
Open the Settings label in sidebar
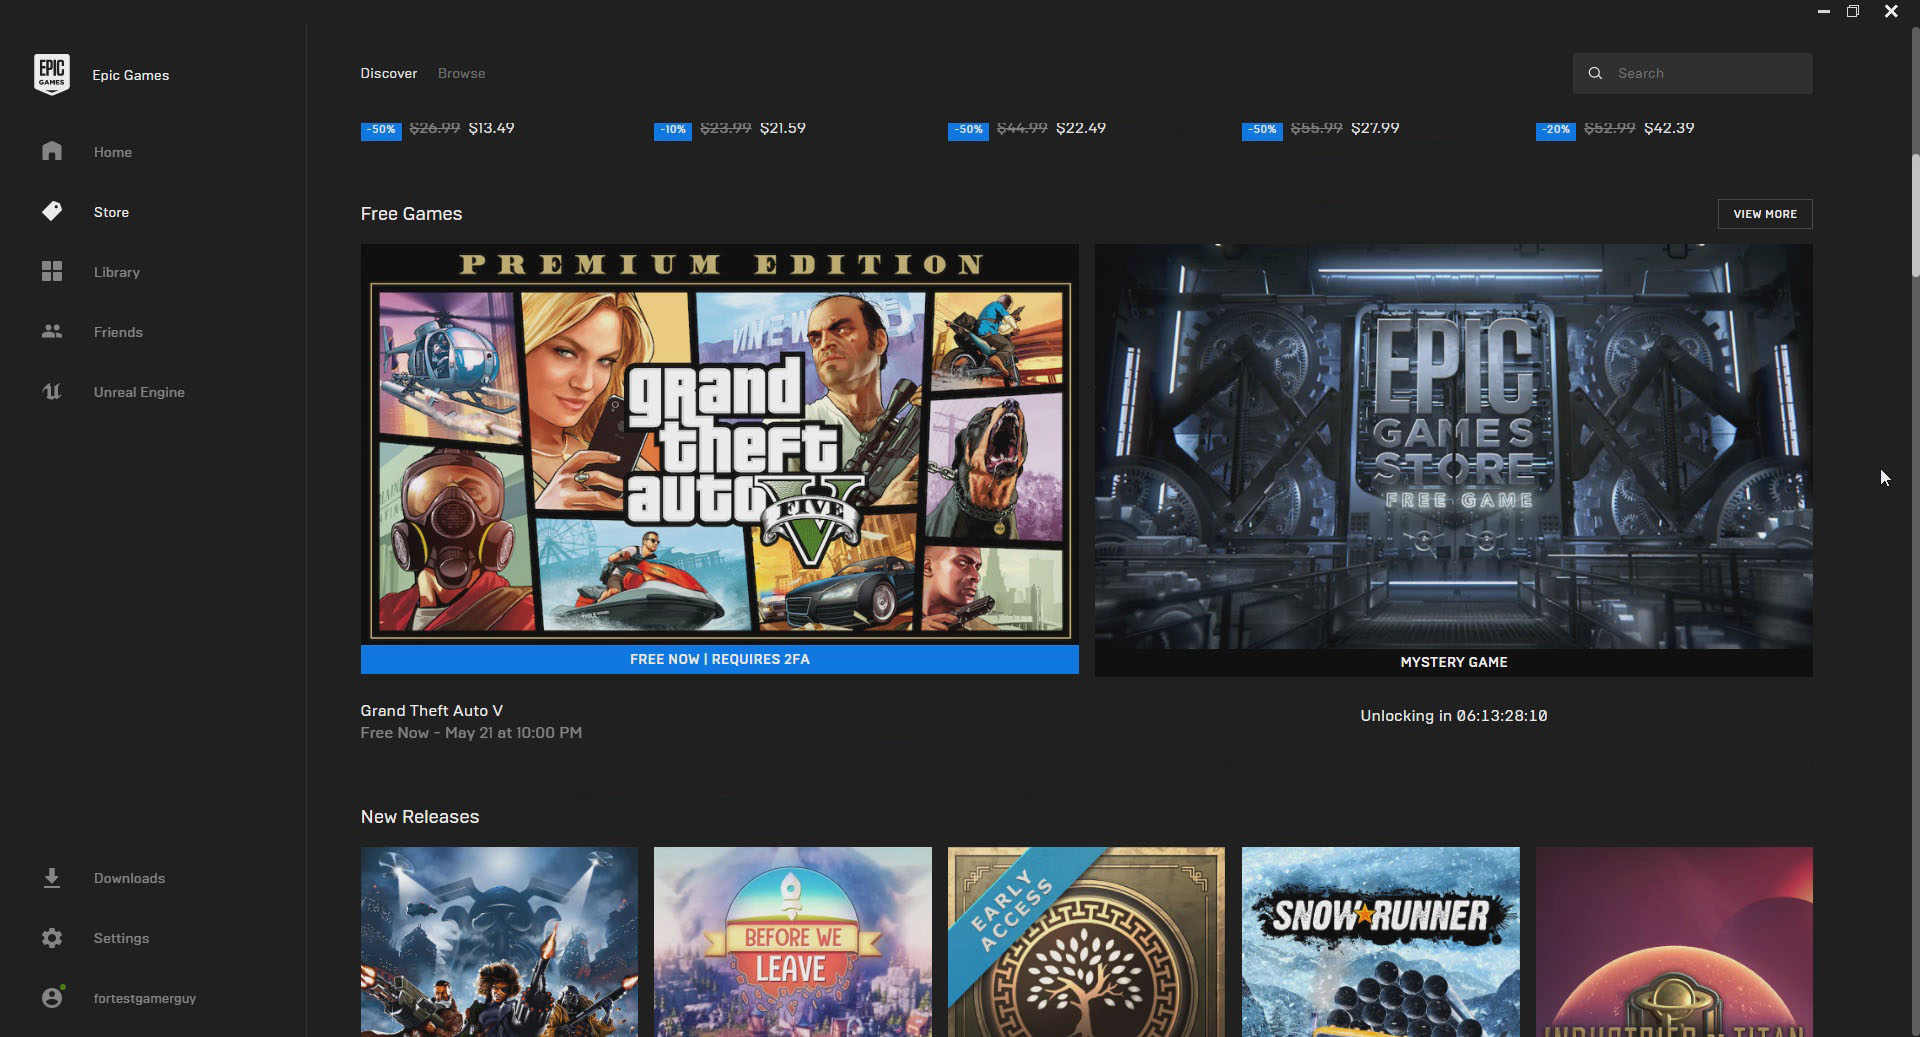[x=121, y=938]
